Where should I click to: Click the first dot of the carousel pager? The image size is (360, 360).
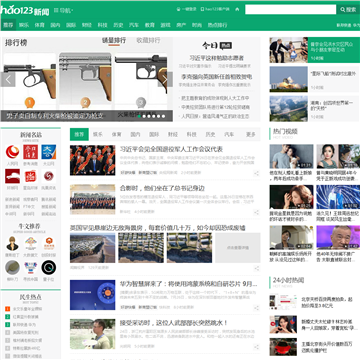[139, 116]
